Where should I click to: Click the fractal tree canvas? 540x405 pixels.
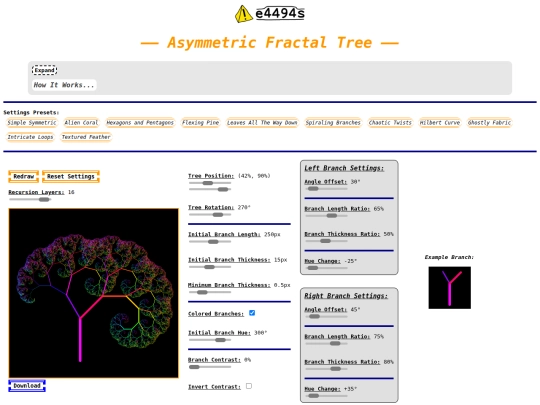click(94, 293)
